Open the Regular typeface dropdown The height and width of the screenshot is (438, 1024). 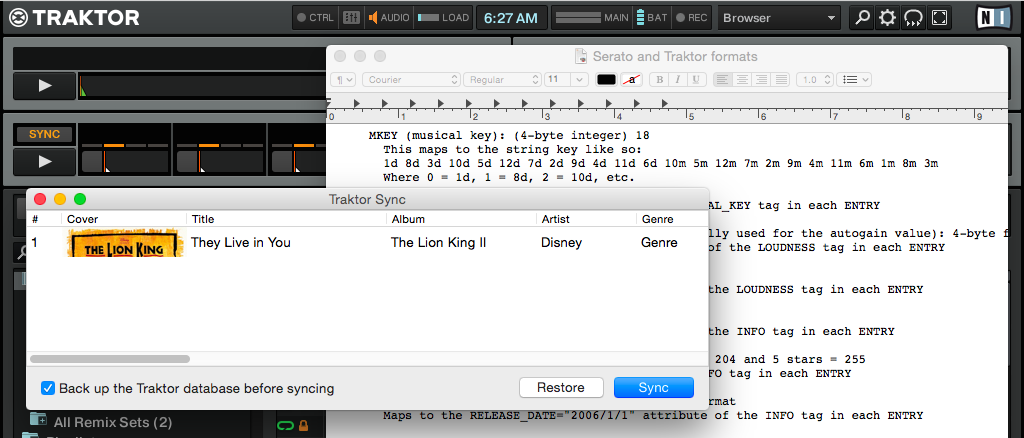click(502, 80)
